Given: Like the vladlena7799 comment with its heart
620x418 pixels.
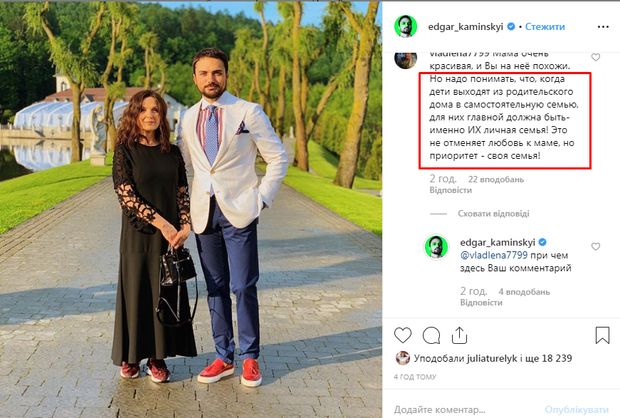Looking at the screenshot, I should click(597, 58).
